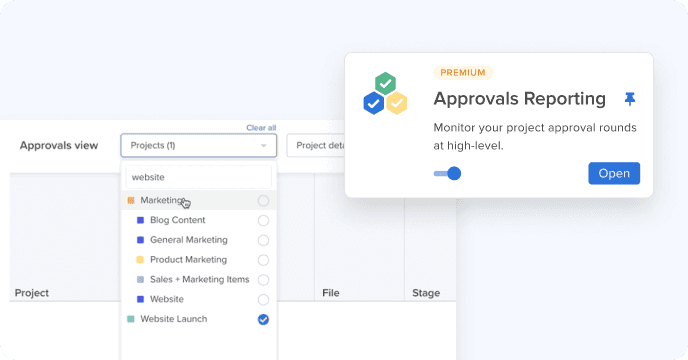The width and height of the screenshot is (688, 360).
Task: Click the File column header
Action: click(x=330, y=293)
